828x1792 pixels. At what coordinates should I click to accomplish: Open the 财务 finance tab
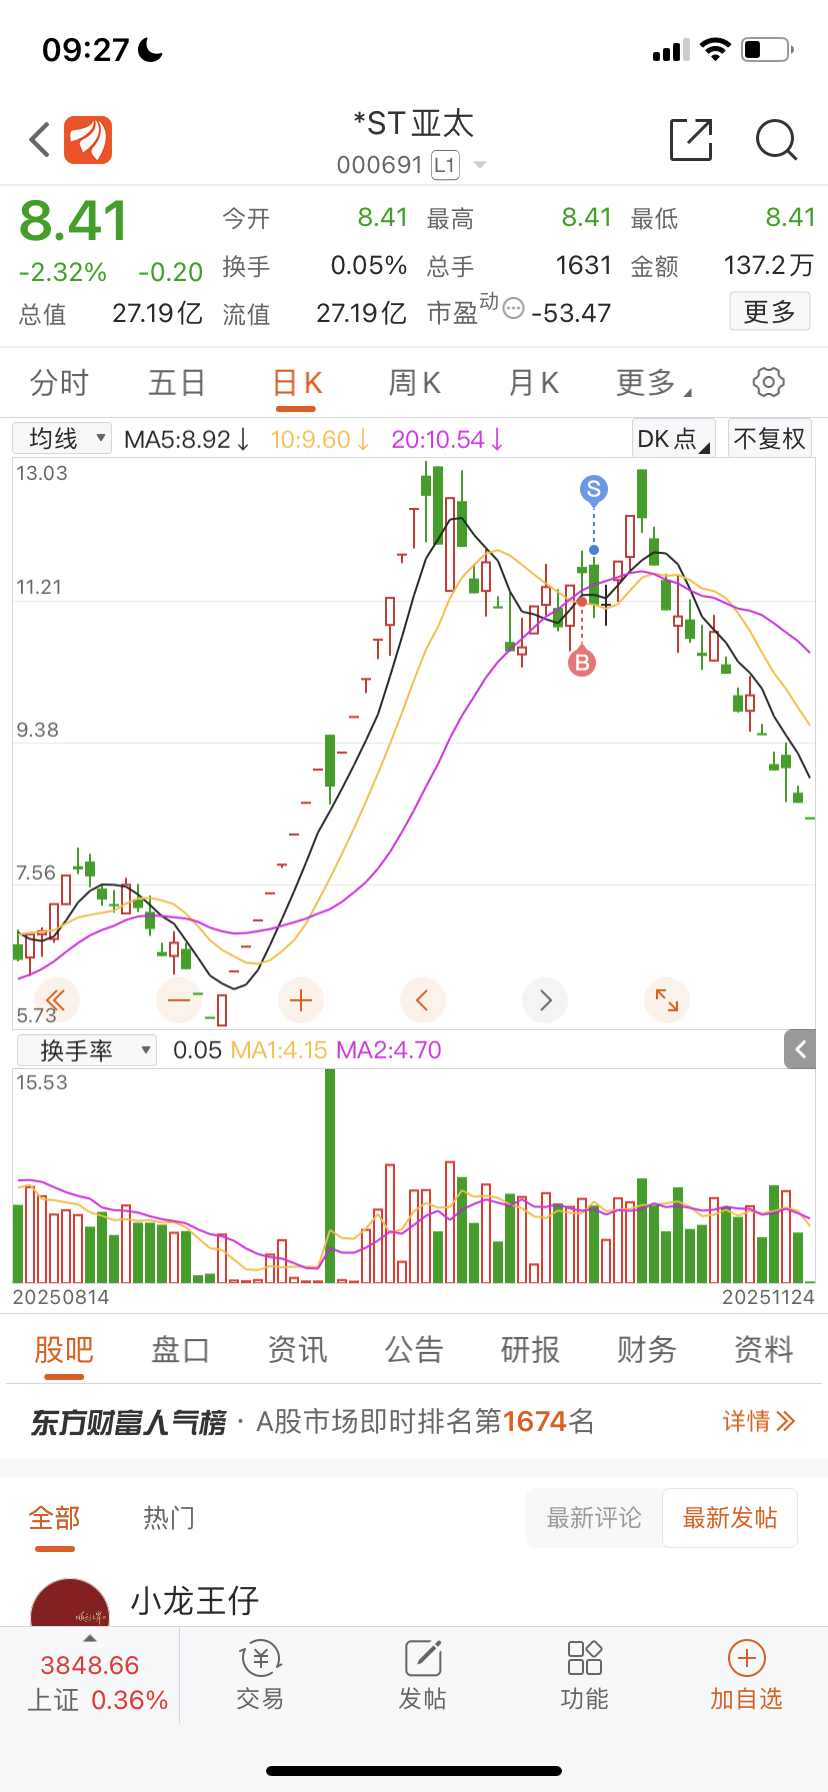tap(647, 1350)
